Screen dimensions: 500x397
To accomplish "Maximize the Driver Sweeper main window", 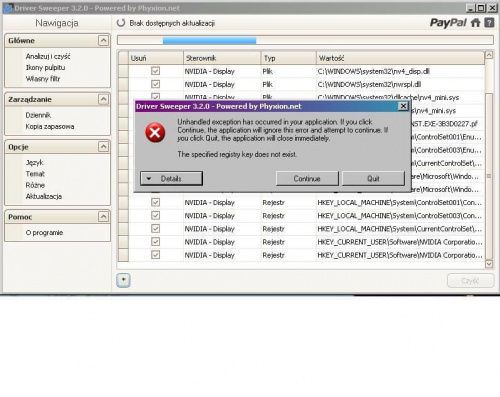I will tap(481, 8).
